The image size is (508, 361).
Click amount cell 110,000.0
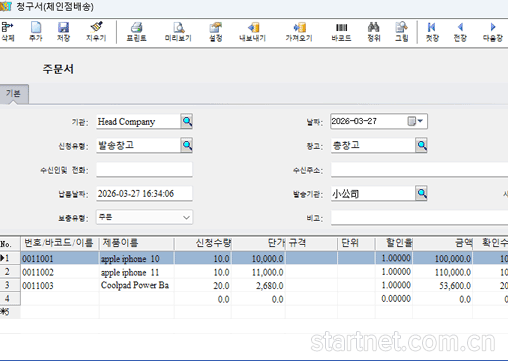coord(443,272)
